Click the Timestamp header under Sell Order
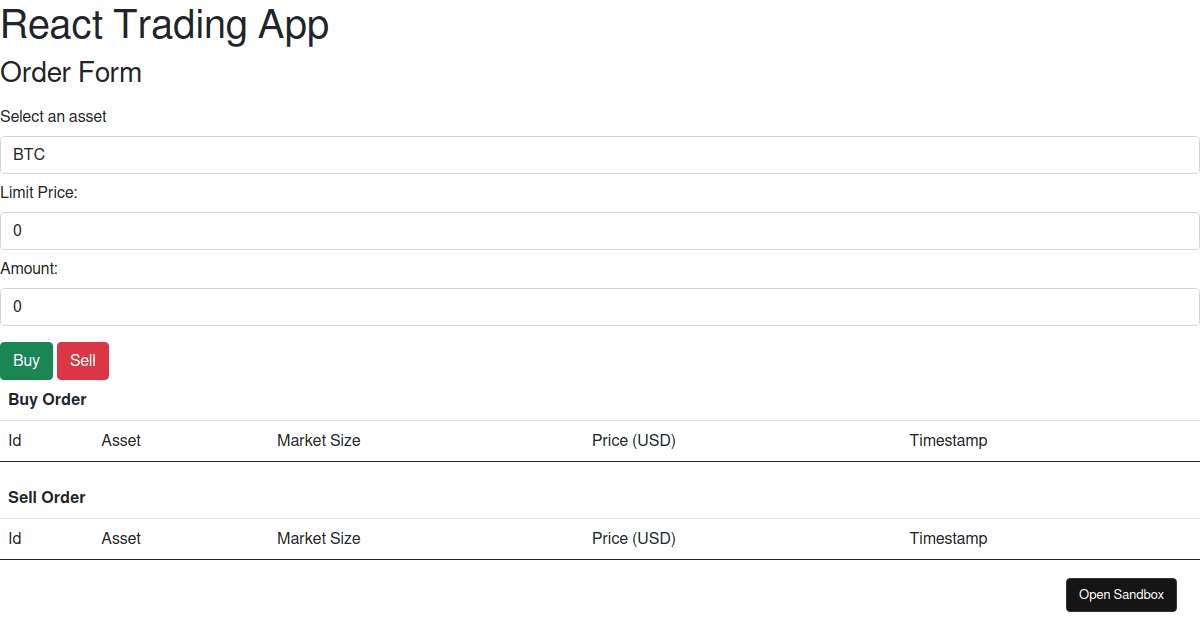 point(948,538)
